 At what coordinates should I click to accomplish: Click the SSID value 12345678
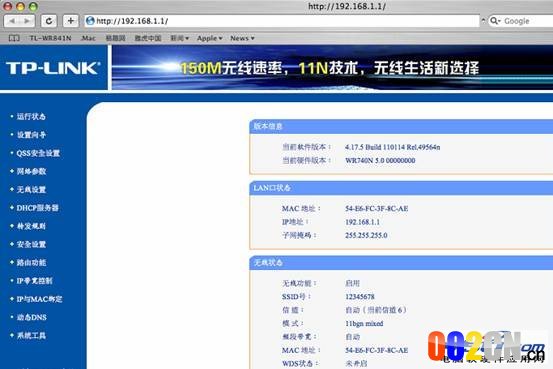(x=360, y=297)
